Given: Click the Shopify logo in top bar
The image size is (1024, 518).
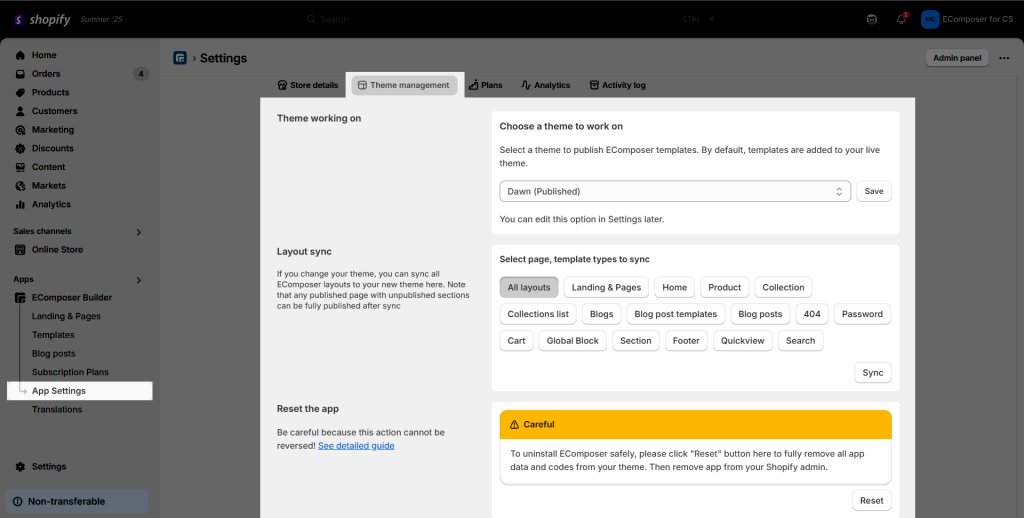Looking at the screenshot, I should pos(42,20).
